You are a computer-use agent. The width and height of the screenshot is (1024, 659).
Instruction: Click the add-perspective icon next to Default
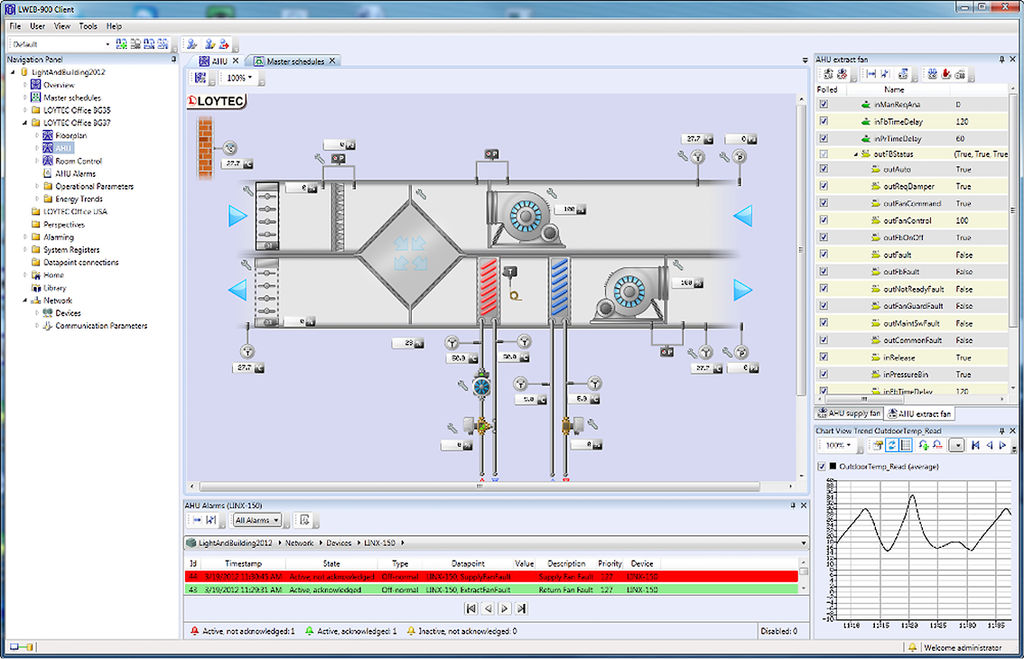[x=121, y=44]
